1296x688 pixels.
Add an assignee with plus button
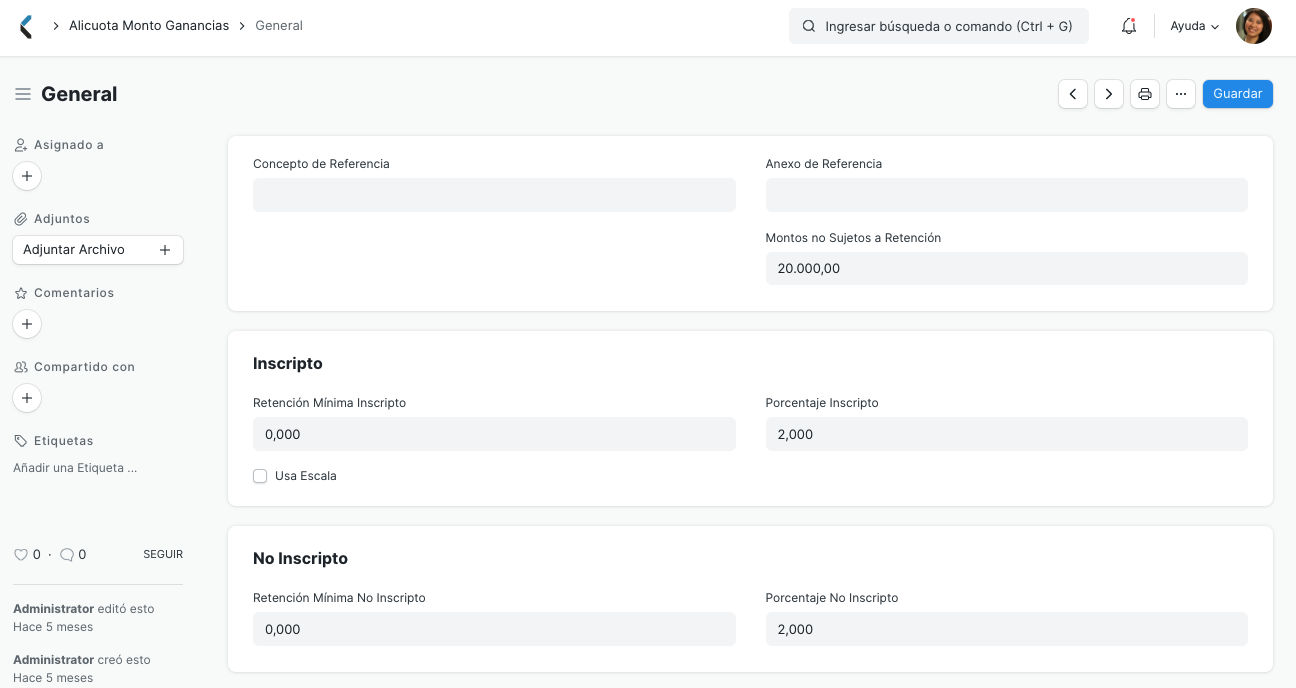(27, 176)
